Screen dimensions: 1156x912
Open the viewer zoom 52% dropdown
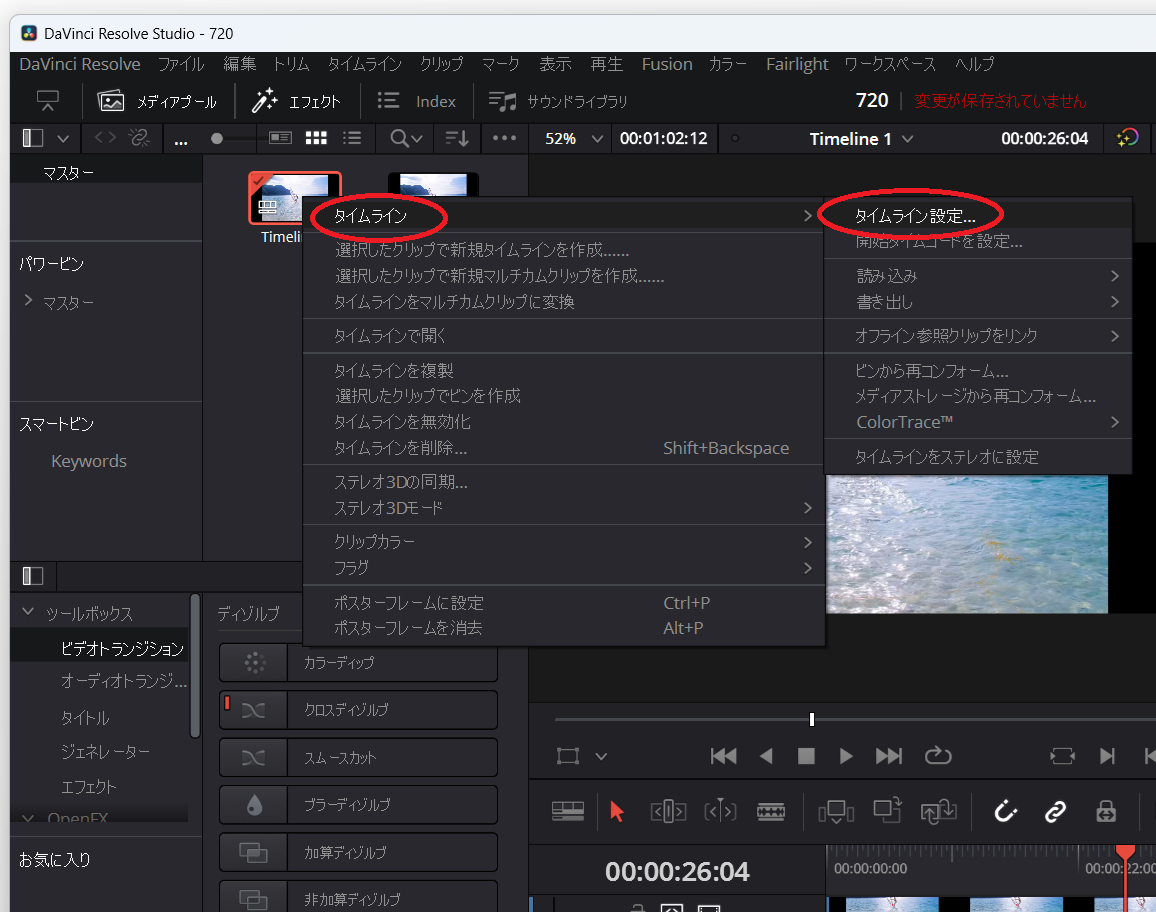[574, 138]
